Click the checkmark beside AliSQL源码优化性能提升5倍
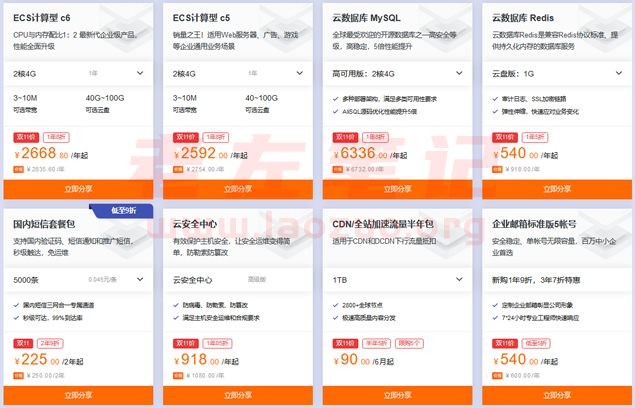This screenshot has height=408, width=635. pos(335,111)
